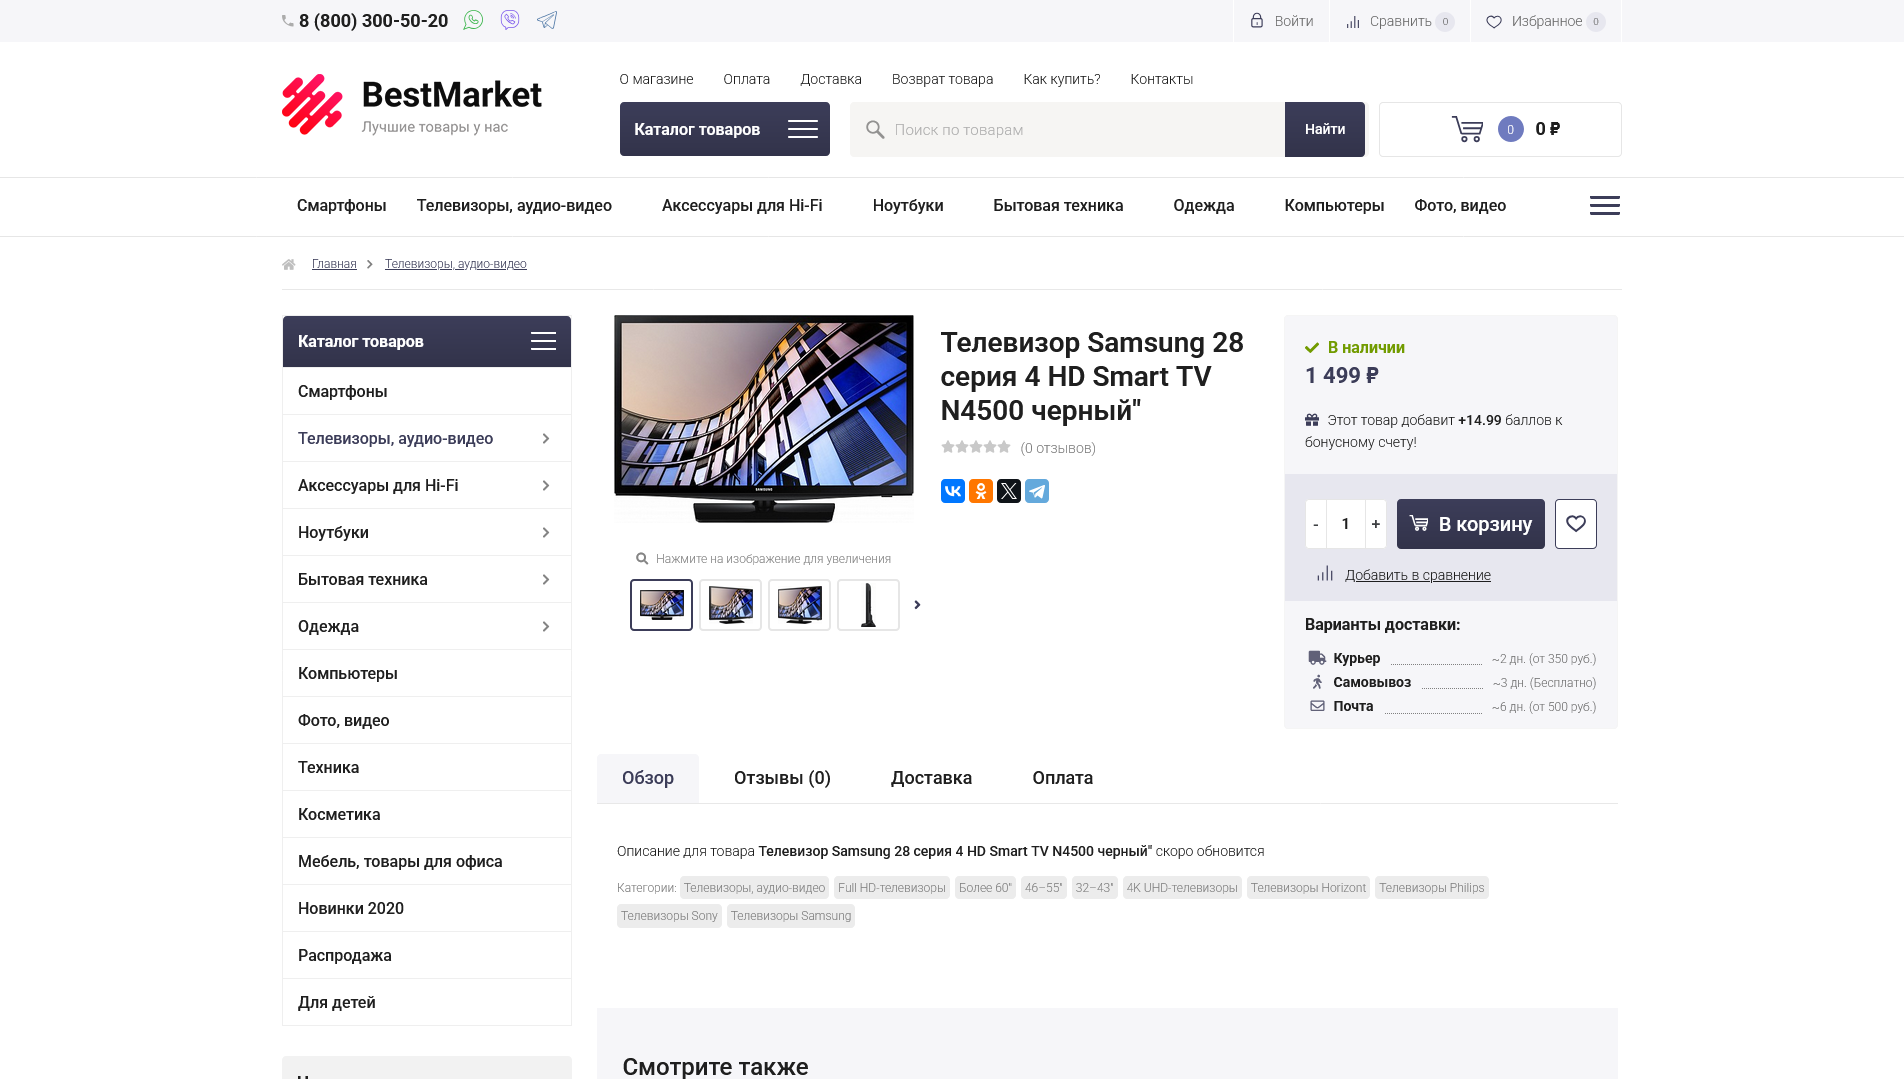The height and width of the screenshot is (1079, 1904).
Task: Click the zoom magnifier under product image
Action: coord(642,559)
